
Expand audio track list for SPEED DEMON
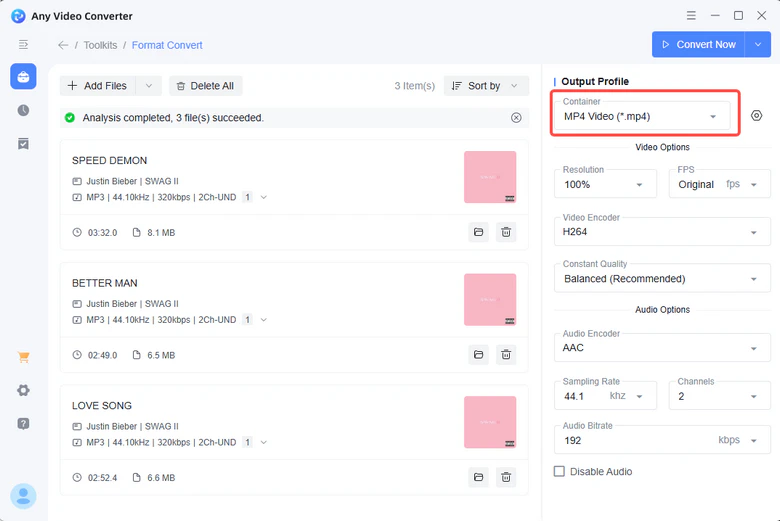point(264,197)
